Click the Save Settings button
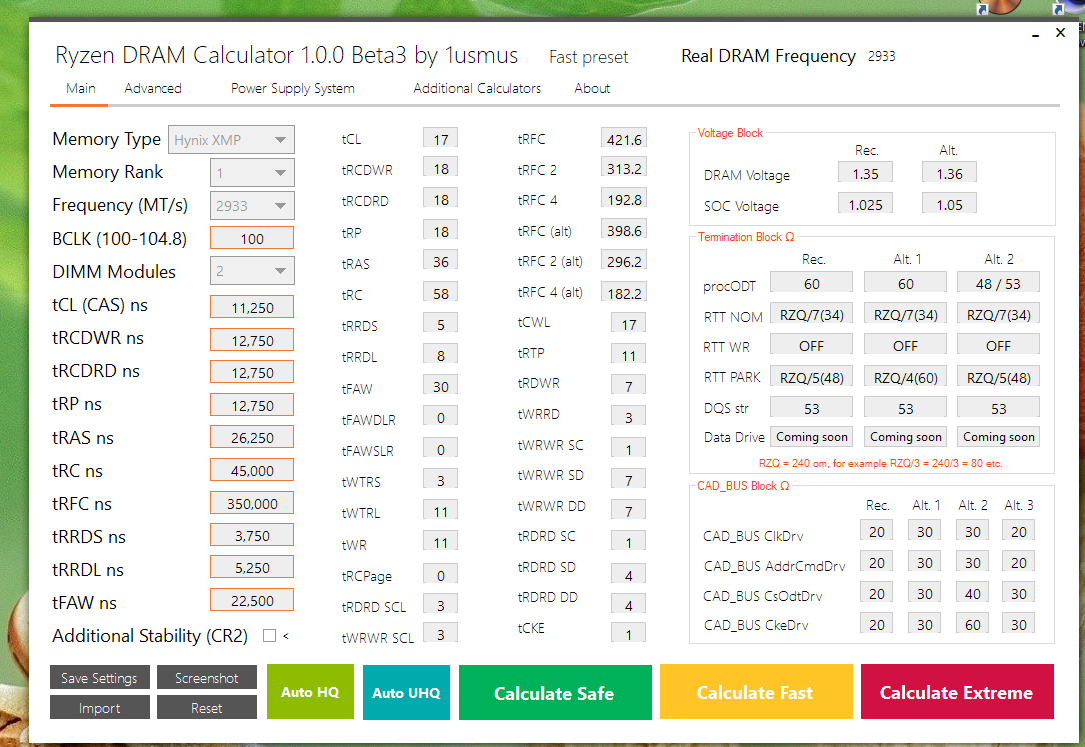 click(x=100, y=678)
